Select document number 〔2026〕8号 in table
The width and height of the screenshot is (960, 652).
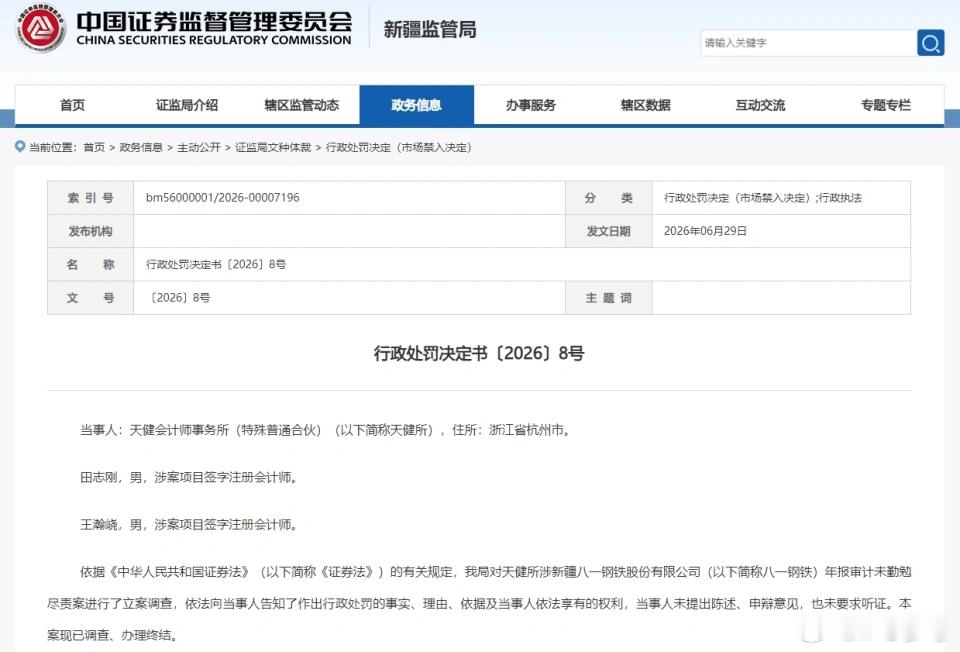178,298
